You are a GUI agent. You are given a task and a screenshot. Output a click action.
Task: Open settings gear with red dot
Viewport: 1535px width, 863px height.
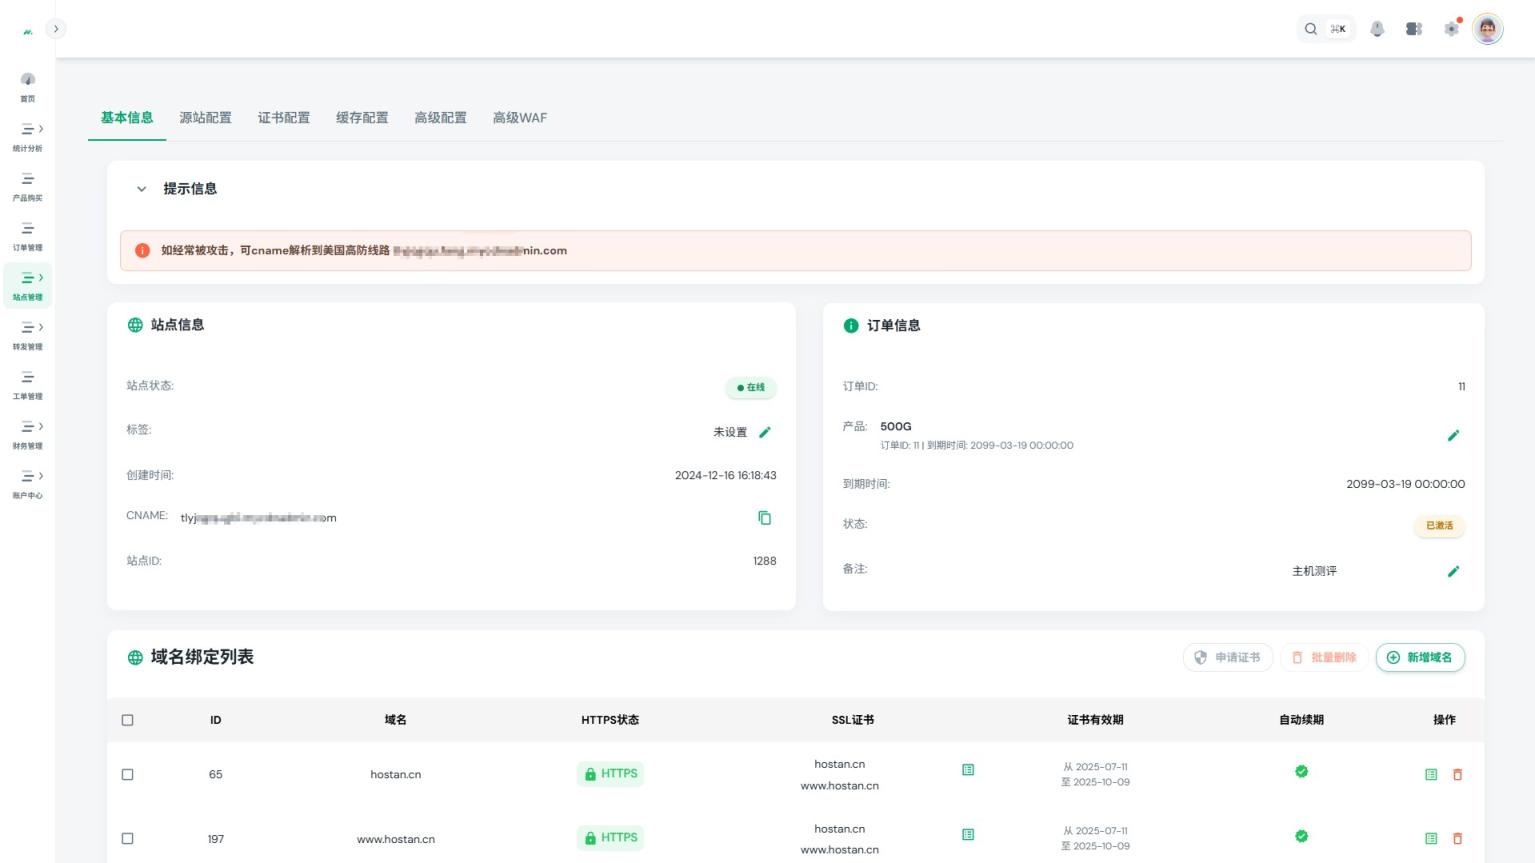(1451, 29)
